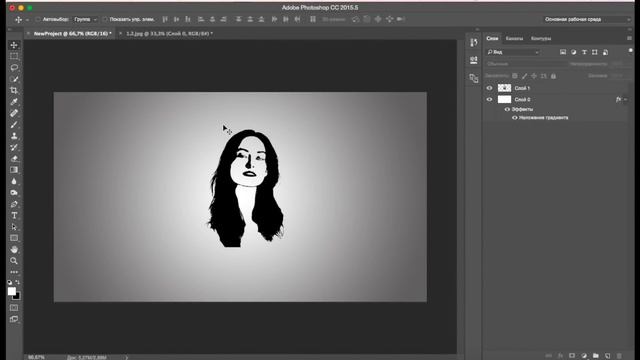The width and height of the screenshot is (640, 360).
Task: Close the NewProject document tab
Action: tap(28, 33)
